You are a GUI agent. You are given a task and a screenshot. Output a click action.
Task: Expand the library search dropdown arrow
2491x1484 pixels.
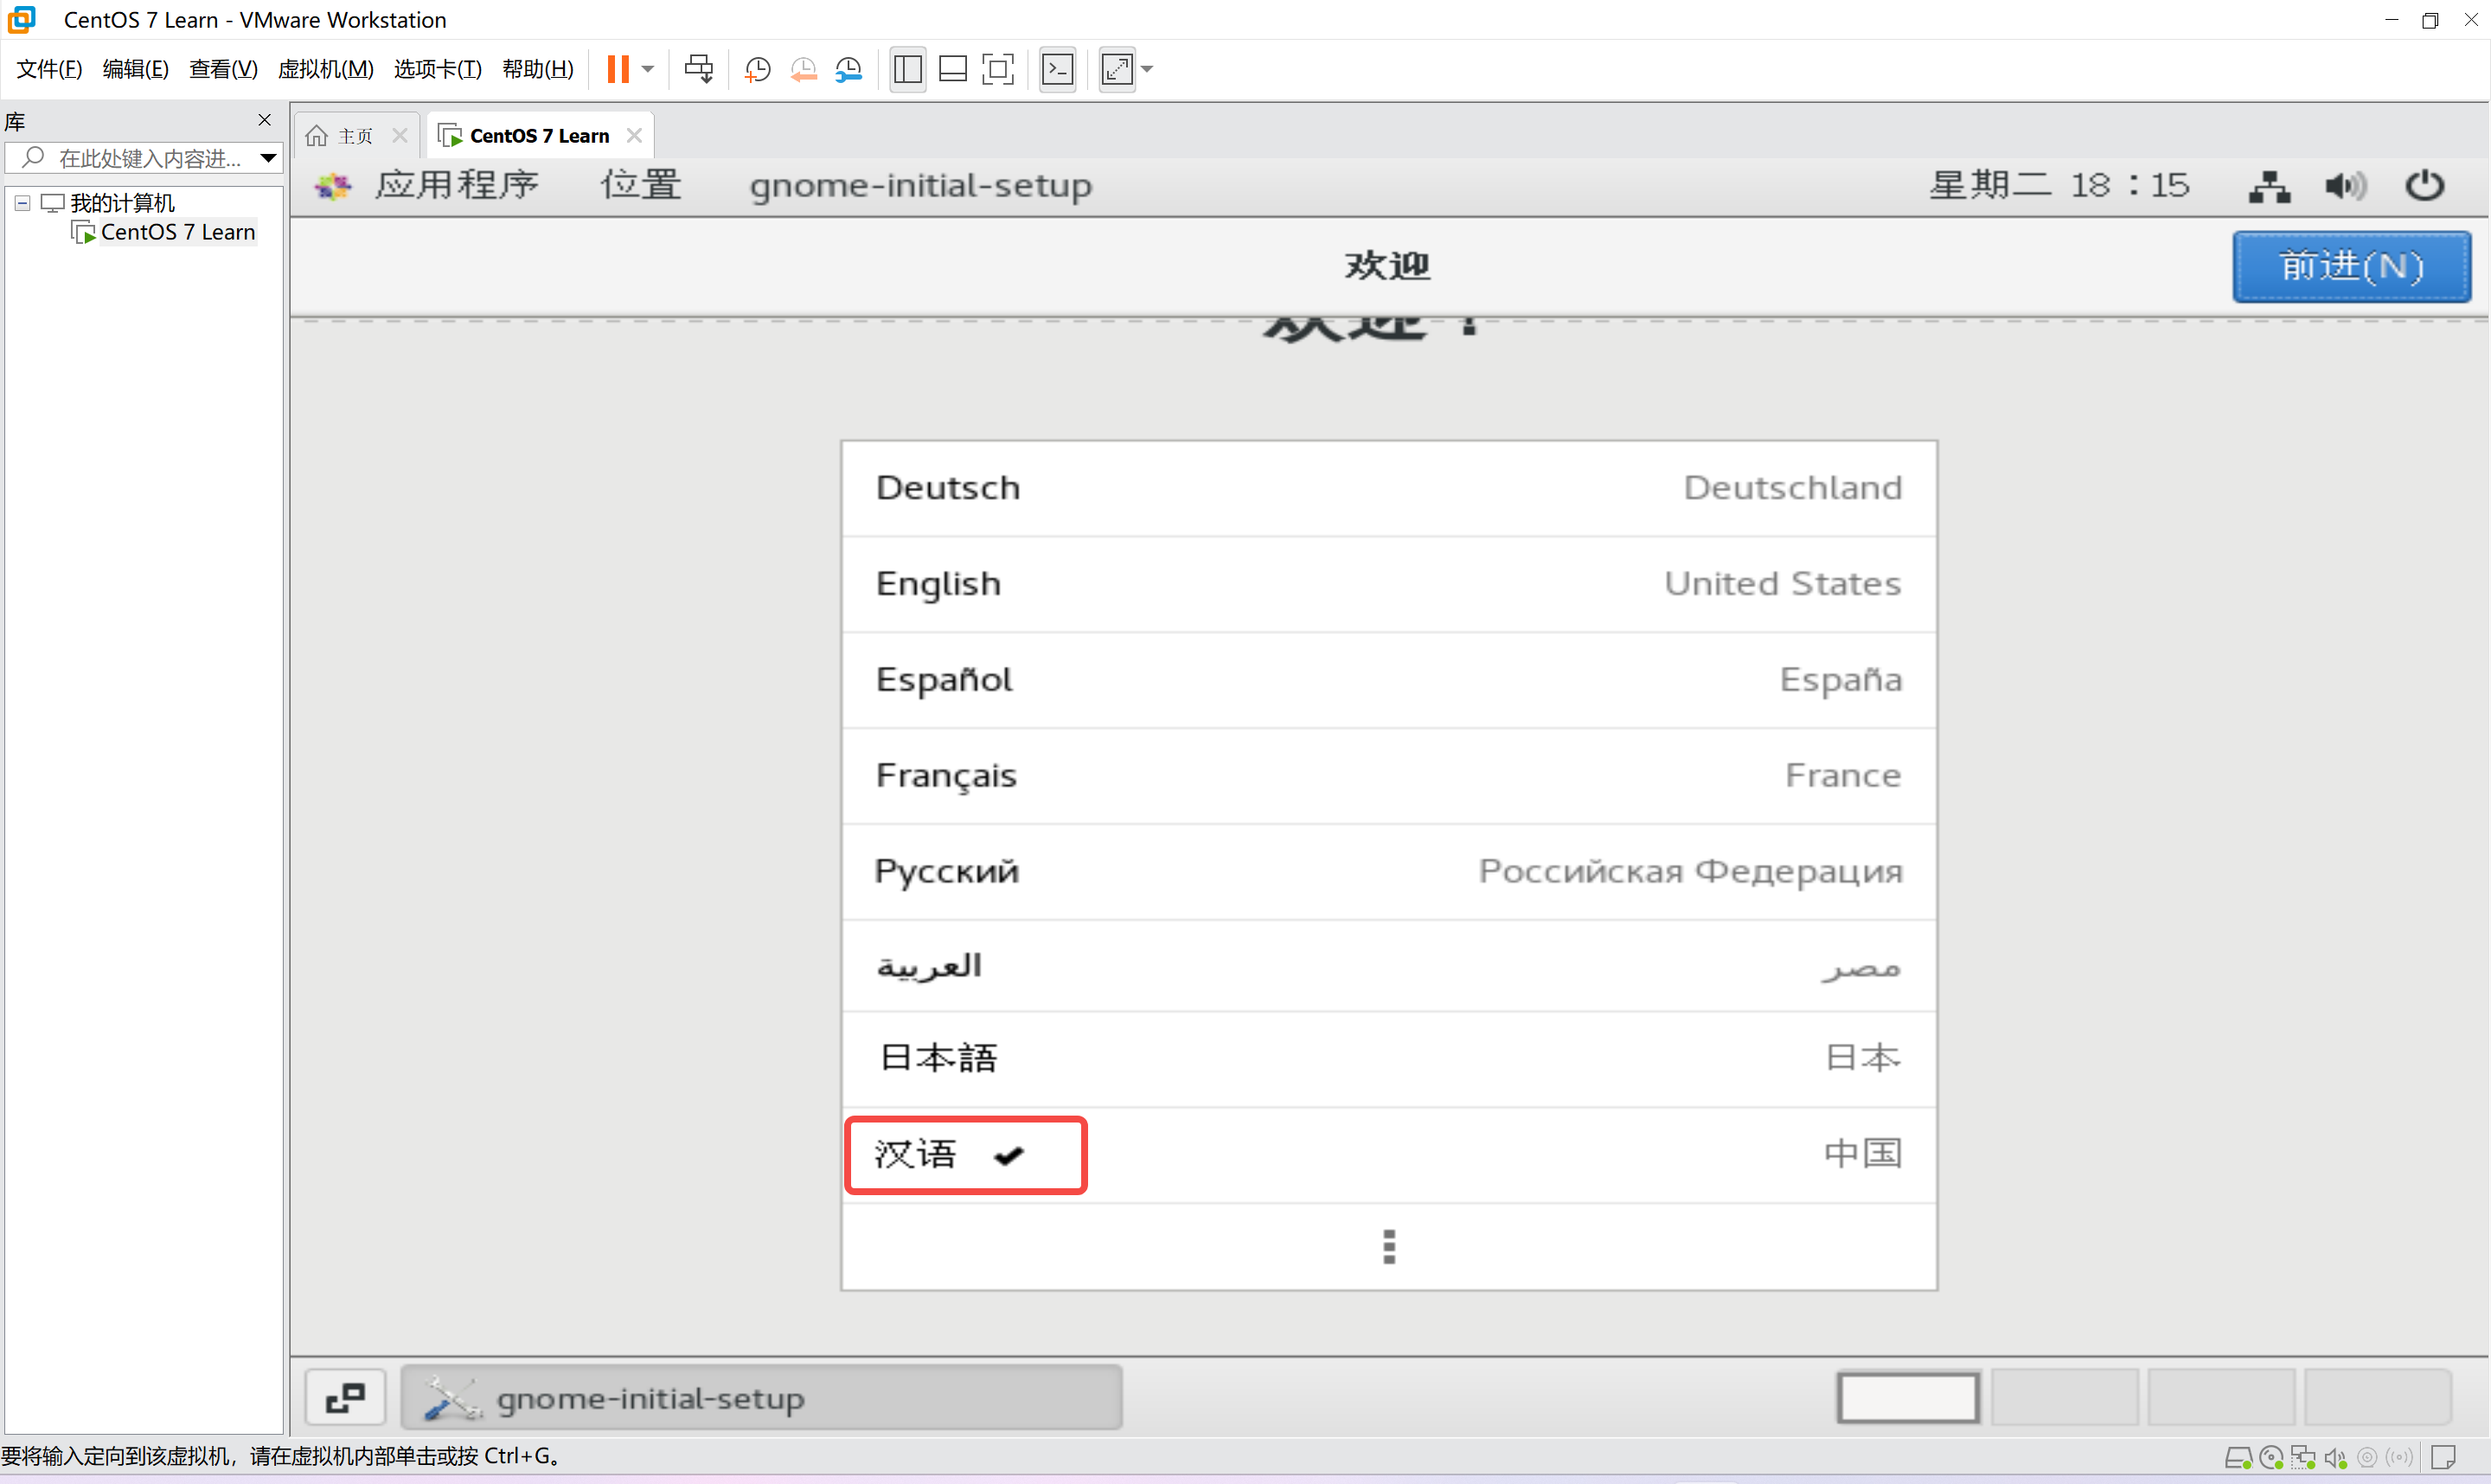click(268, 158)
